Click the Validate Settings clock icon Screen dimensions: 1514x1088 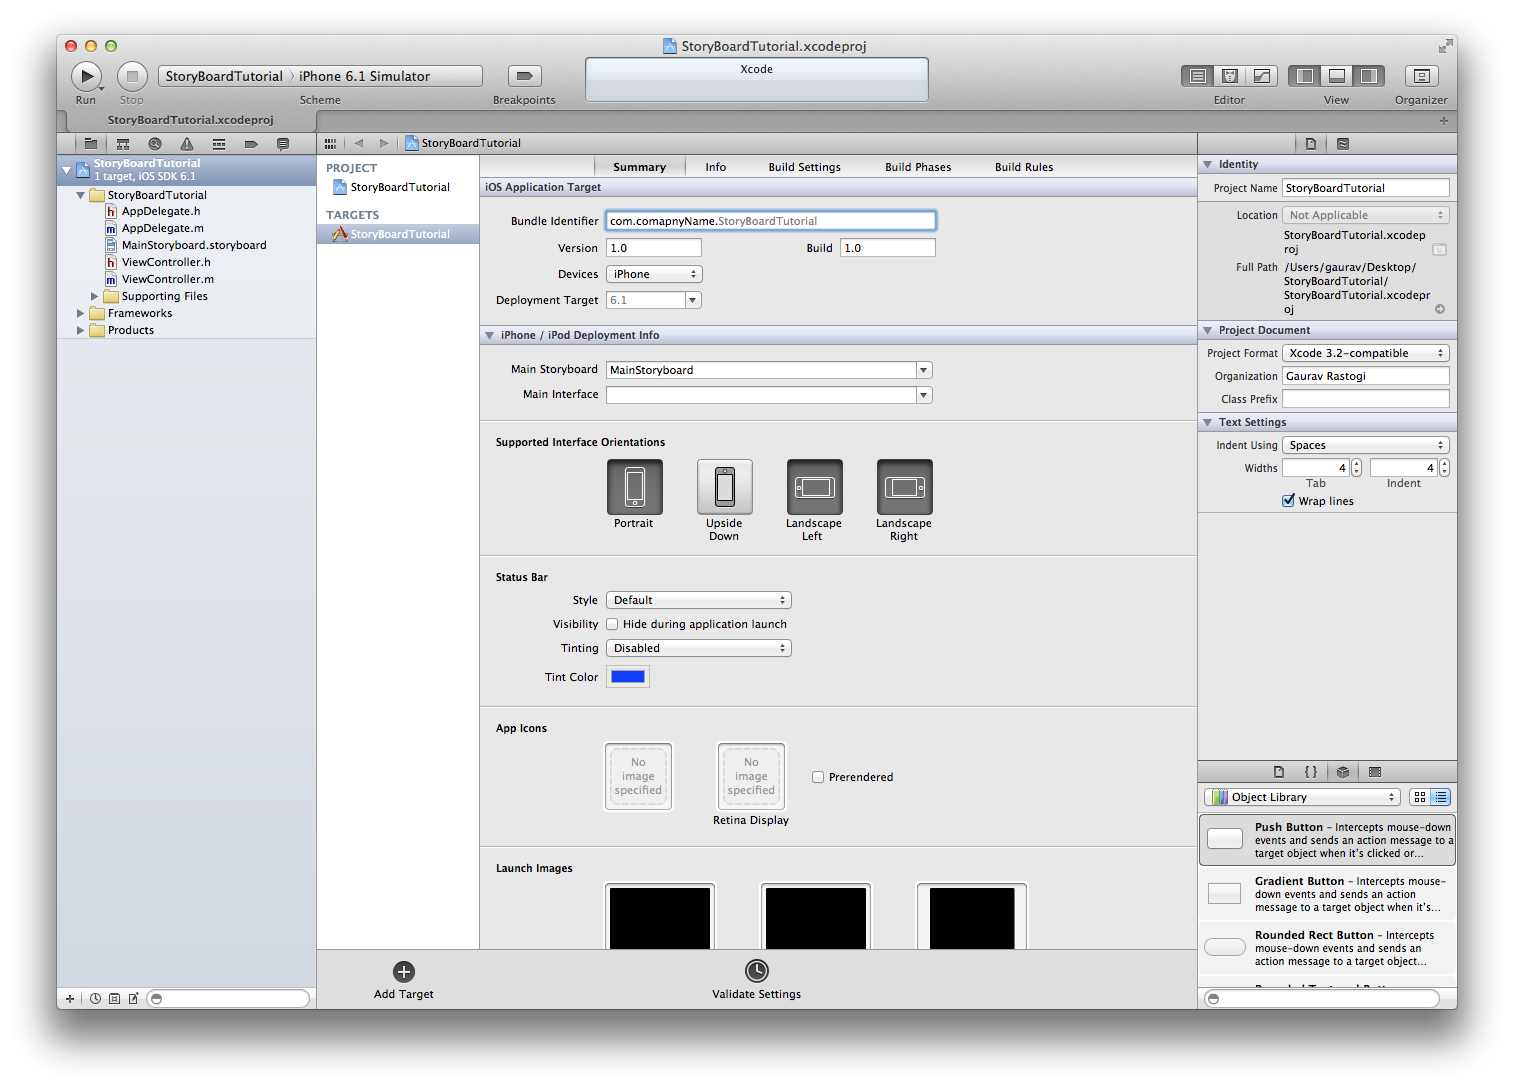click(757, 971)
